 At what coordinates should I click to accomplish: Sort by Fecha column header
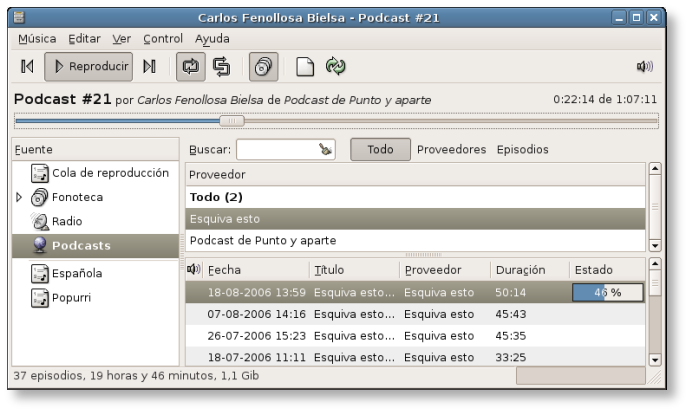coord(224,270)
